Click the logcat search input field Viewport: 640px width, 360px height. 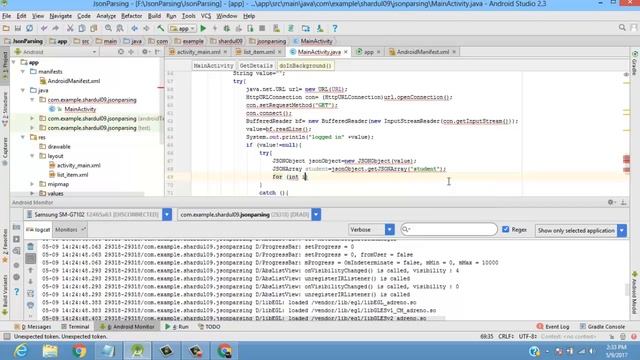(x=449, y=229)
